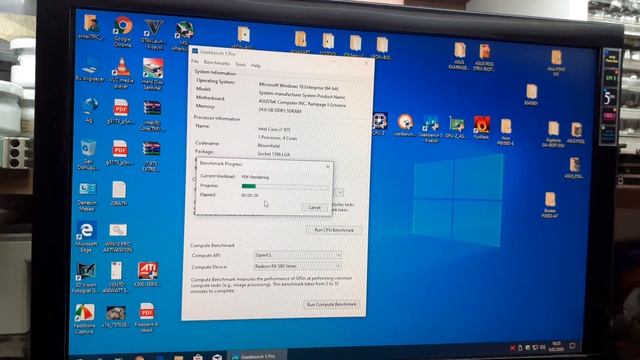640x360 pixels.
Task: Cancel the running benchmark
Action: pos(315,207)
